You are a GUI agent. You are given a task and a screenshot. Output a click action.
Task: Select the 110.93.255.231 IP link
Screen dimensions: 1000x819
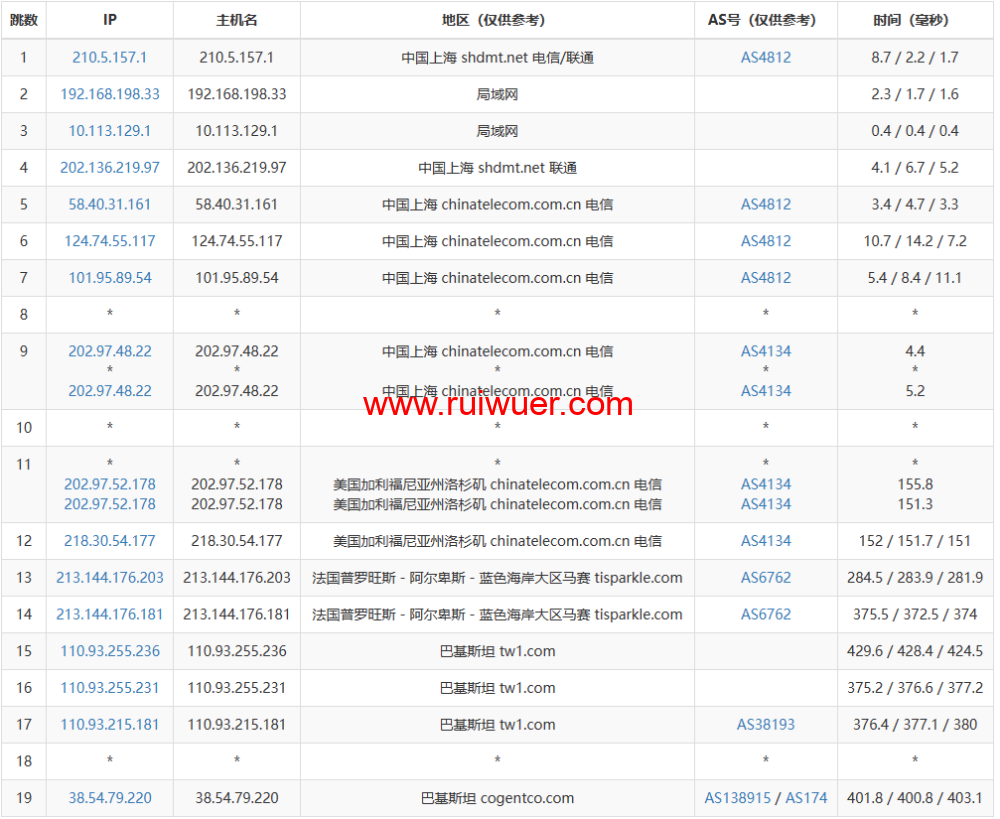109,688
